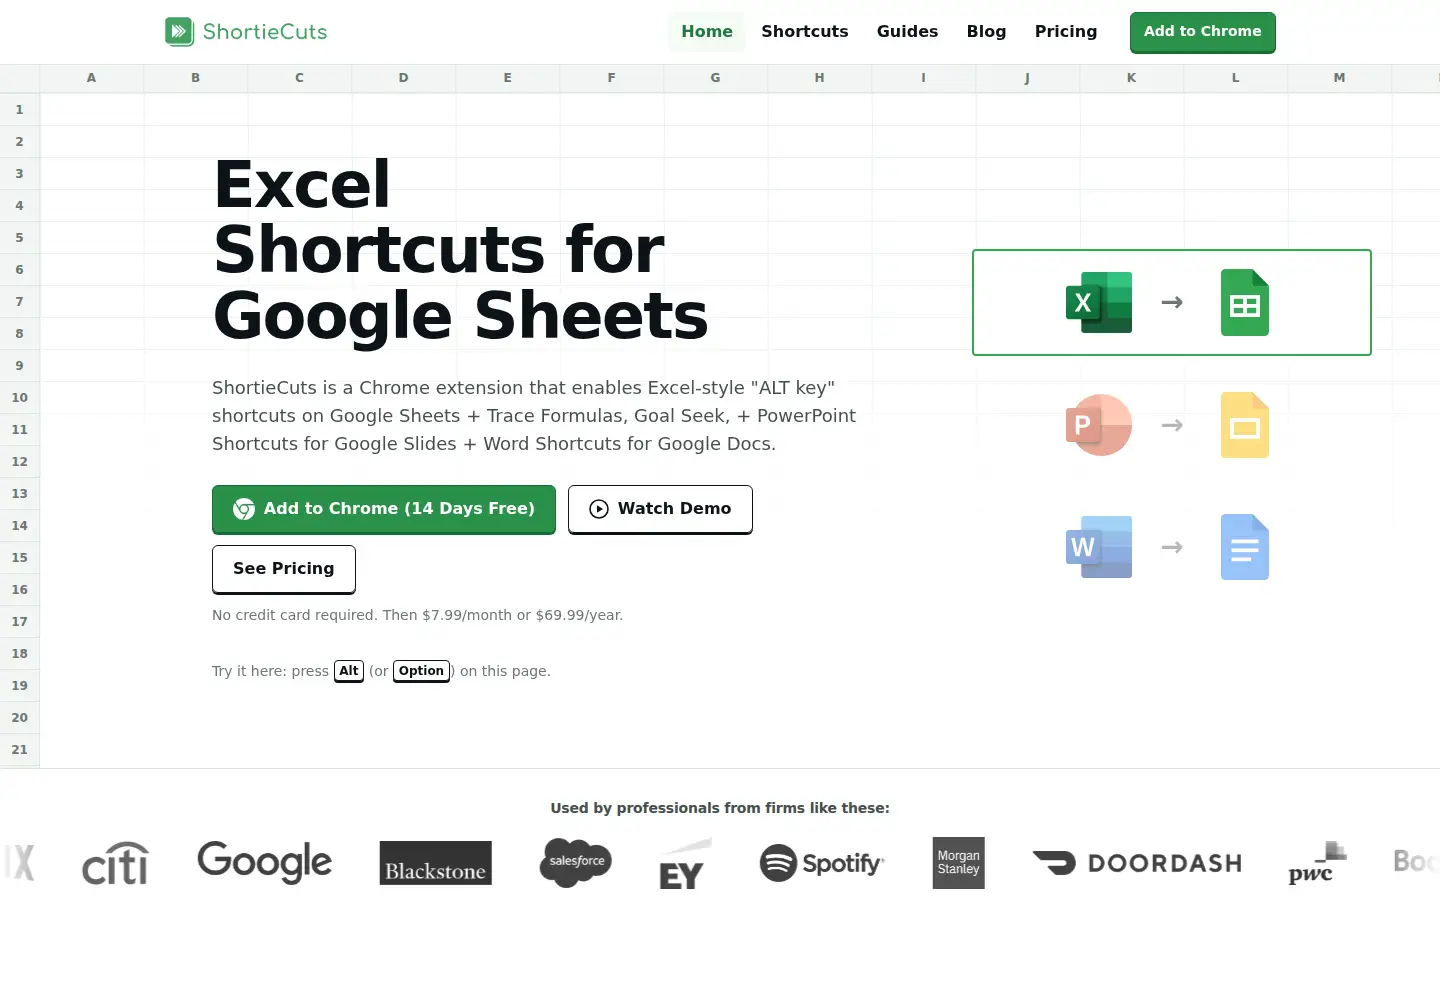Click the Alt key badge
Image resolution: width=1440 pixels, height=1000 pixels.
pyautogui.click(x=349, y=671)
